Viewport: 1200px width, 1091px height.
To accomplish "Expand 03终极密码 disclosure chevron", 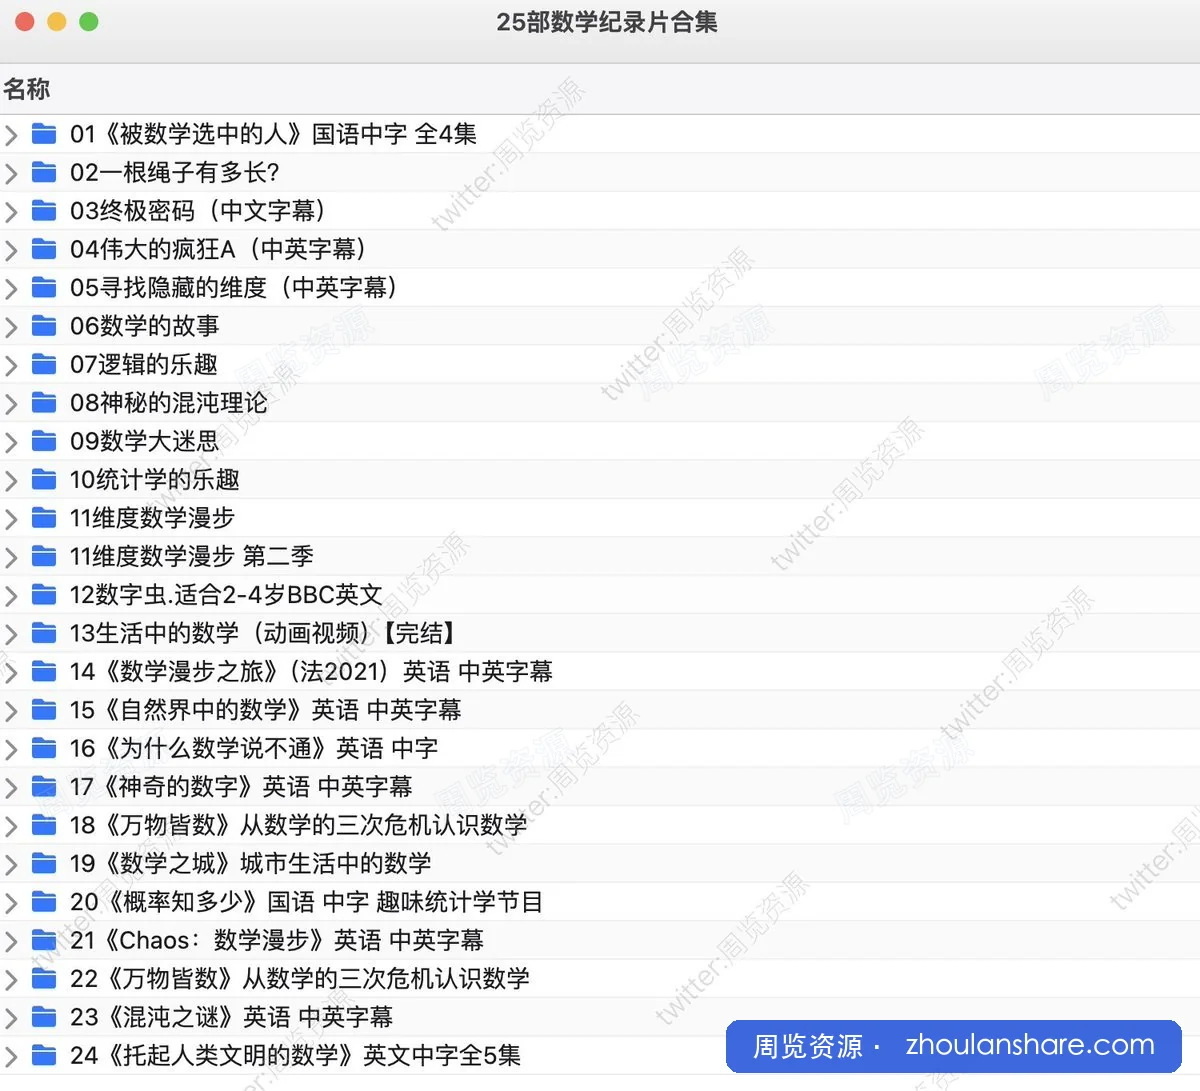I will coord(11,211).
